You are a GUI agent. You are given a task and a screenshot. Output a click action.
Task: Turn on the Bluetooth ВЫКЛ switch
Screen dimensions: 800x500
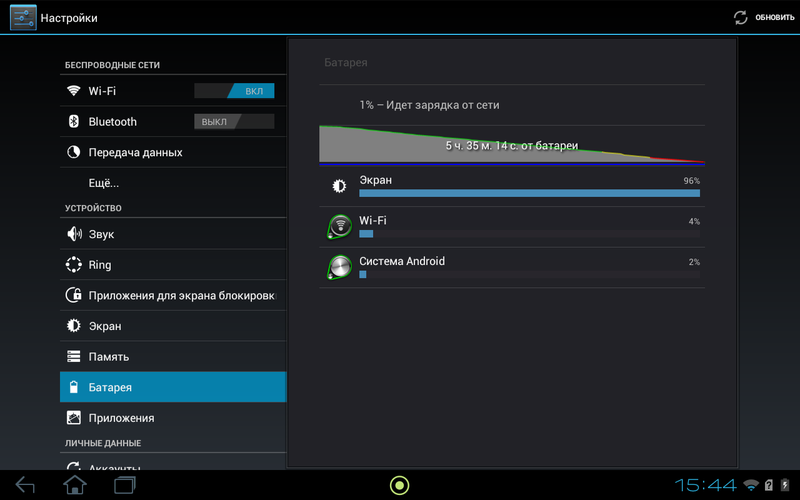(234, 121)
